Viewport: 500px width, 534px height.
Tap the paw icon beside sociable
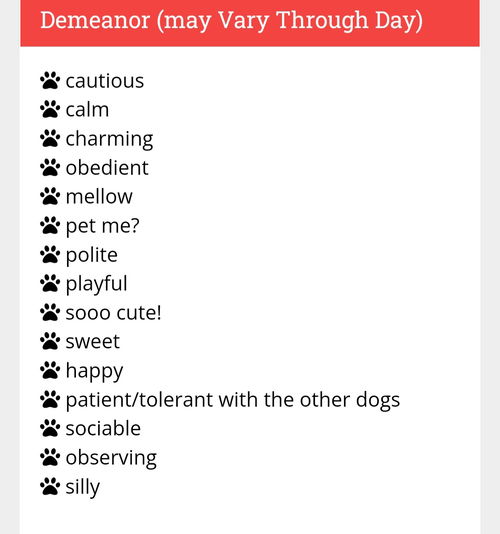50,428
